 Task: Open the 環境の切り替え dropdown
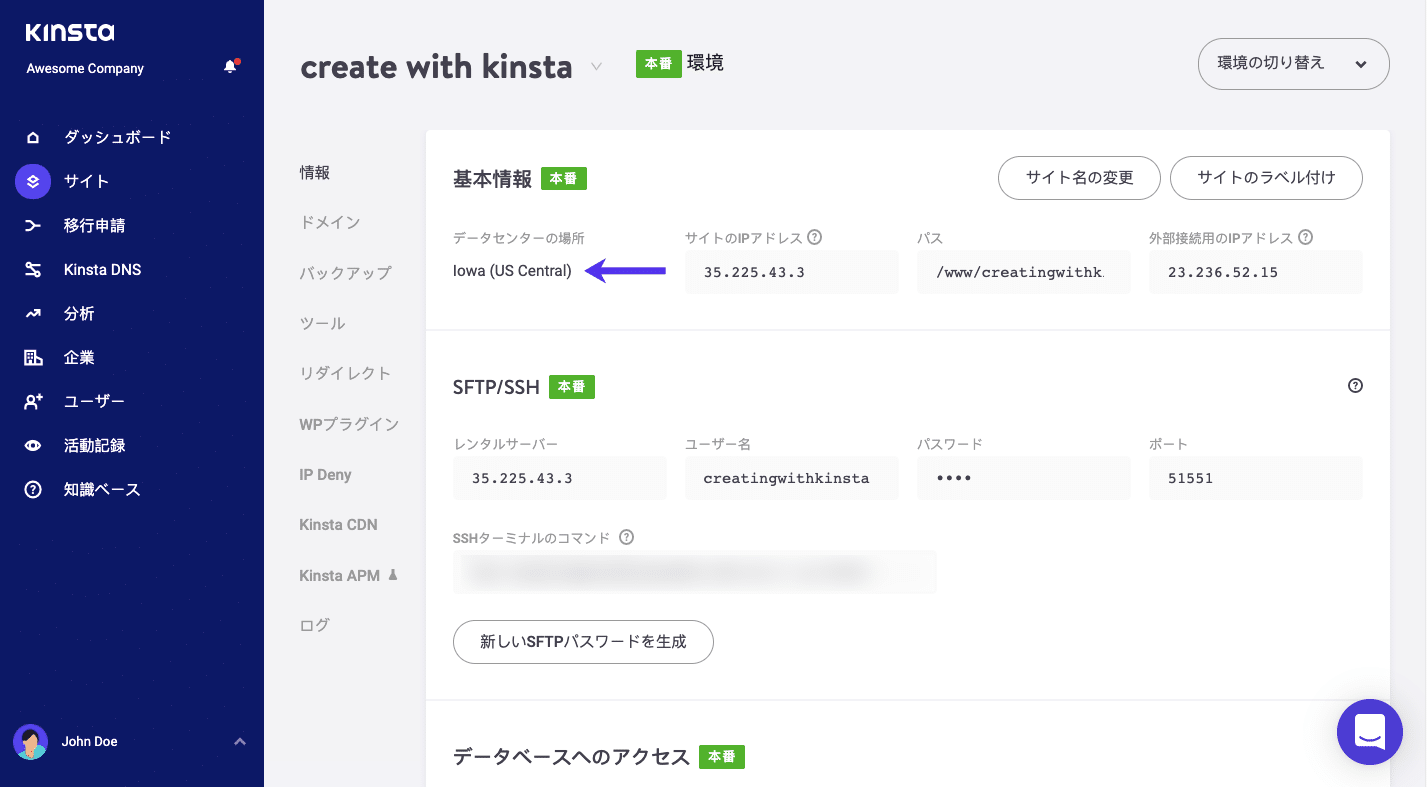click(x=1293, y=63)
